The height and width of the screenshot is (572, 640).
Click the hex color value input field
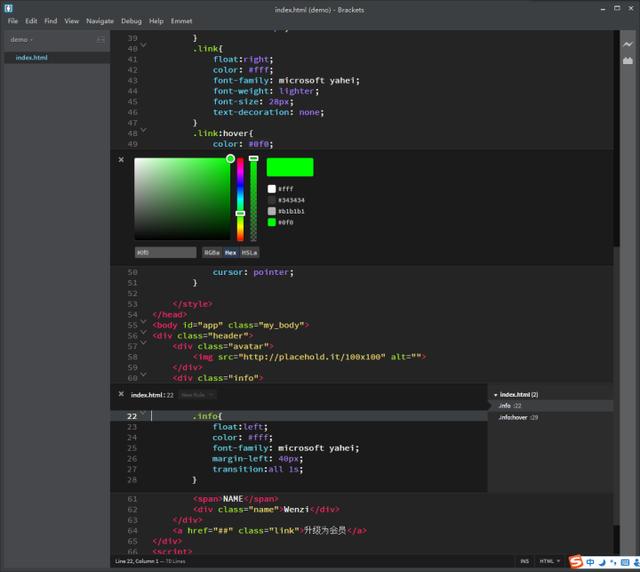pos(165,253)
